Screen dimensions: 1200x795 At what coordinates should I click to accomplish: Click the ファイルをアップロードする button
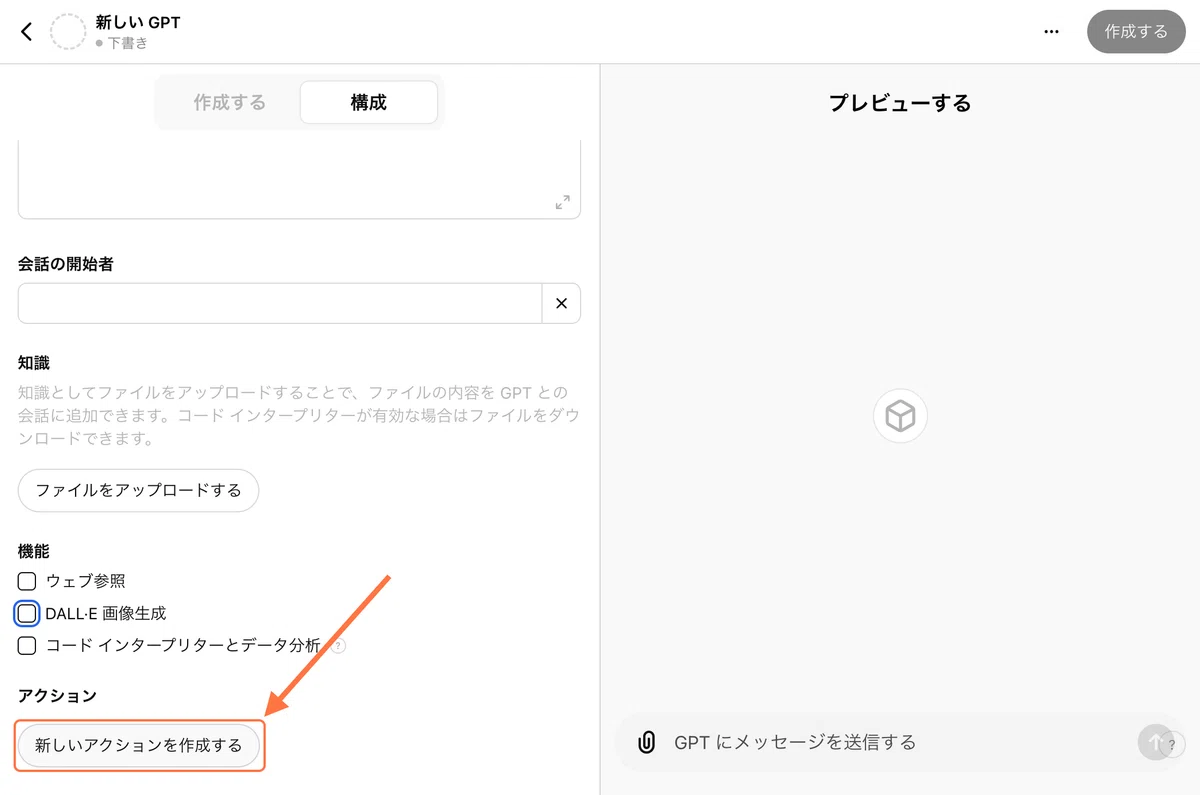(138, 490)
